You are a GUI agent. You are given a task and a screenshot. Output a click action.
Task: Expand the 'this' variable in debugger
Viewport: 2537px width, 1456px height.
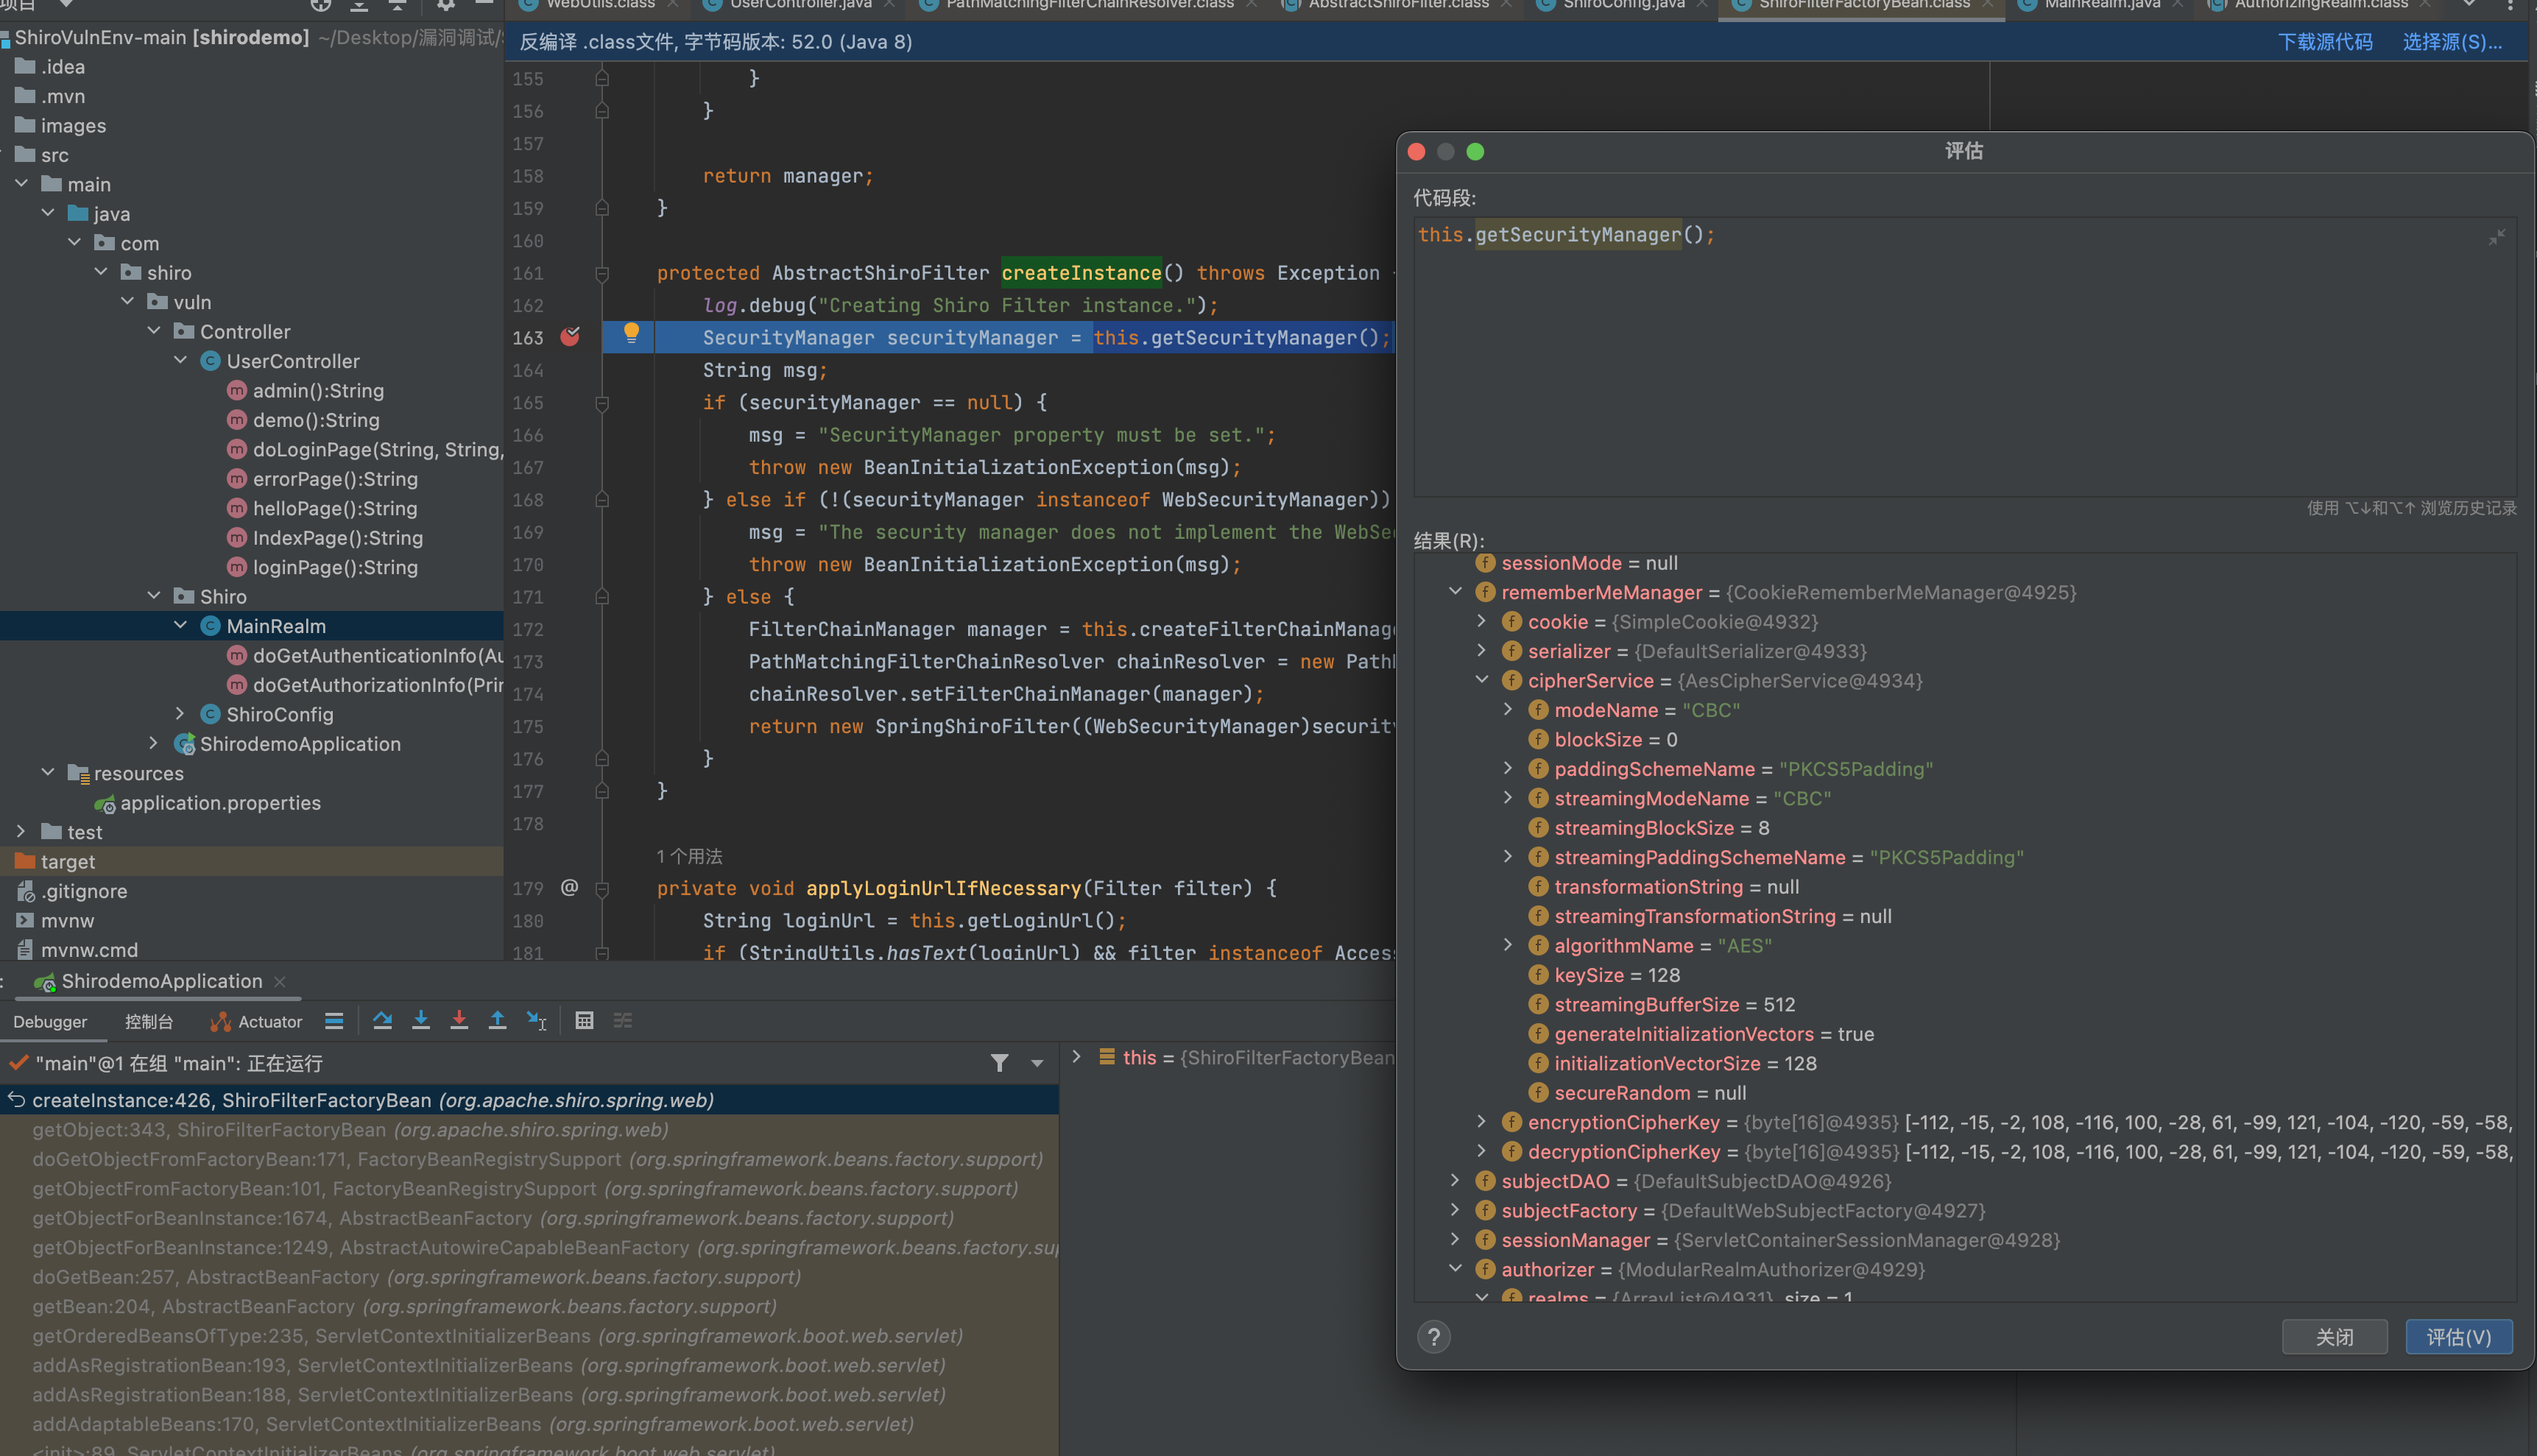1076,1057
